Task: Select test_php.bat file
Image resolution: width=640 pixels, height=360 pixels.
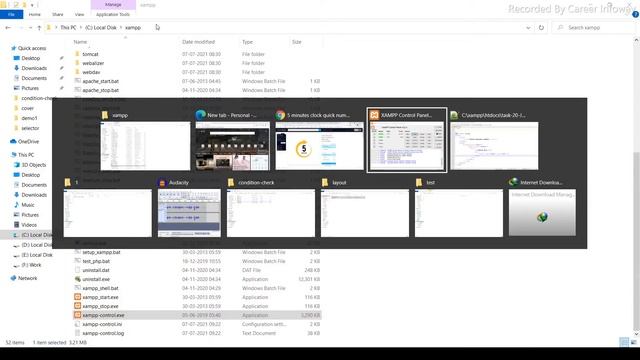Action: (x=96, y=261)
